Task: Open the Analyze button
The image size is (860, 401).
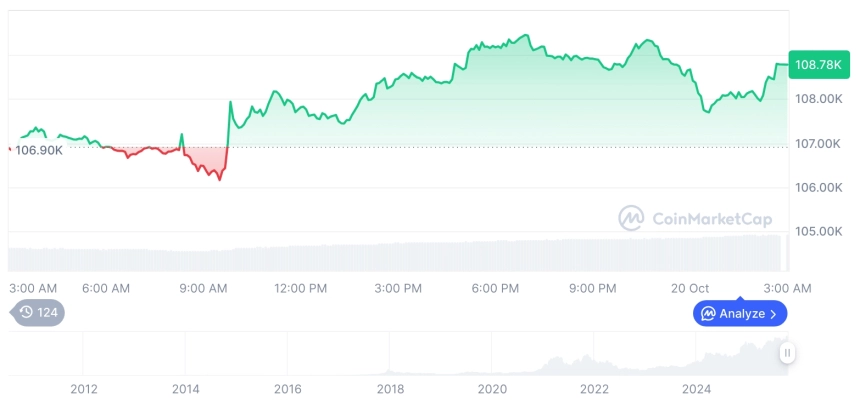Action: (740, 314)
